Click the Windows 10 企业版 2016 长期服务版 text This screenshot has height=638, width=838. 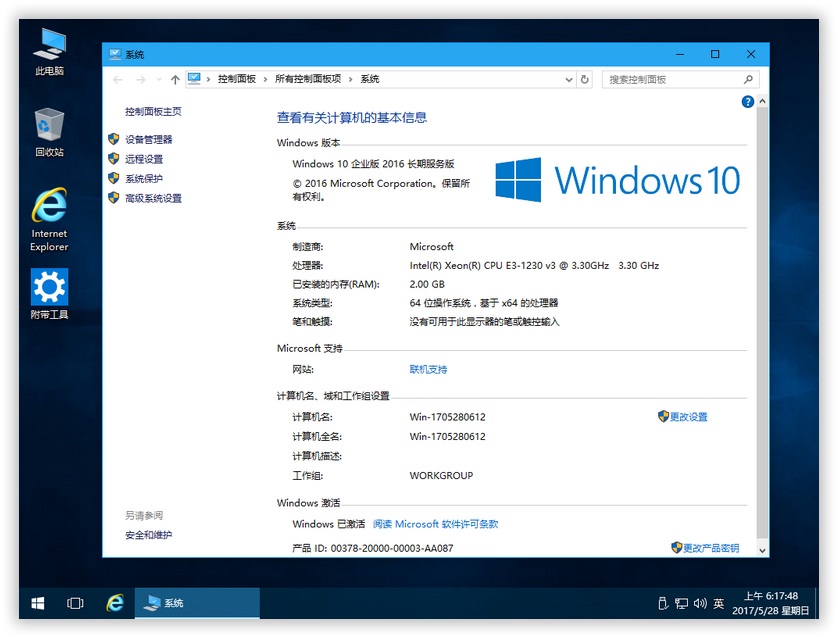pyautogui.click(x=373, y=164)
